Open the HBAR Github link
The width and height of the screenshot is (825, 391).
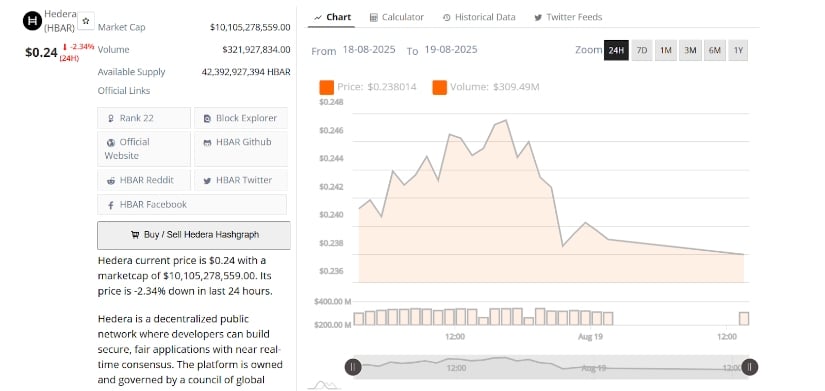click(x=241, y=148)
